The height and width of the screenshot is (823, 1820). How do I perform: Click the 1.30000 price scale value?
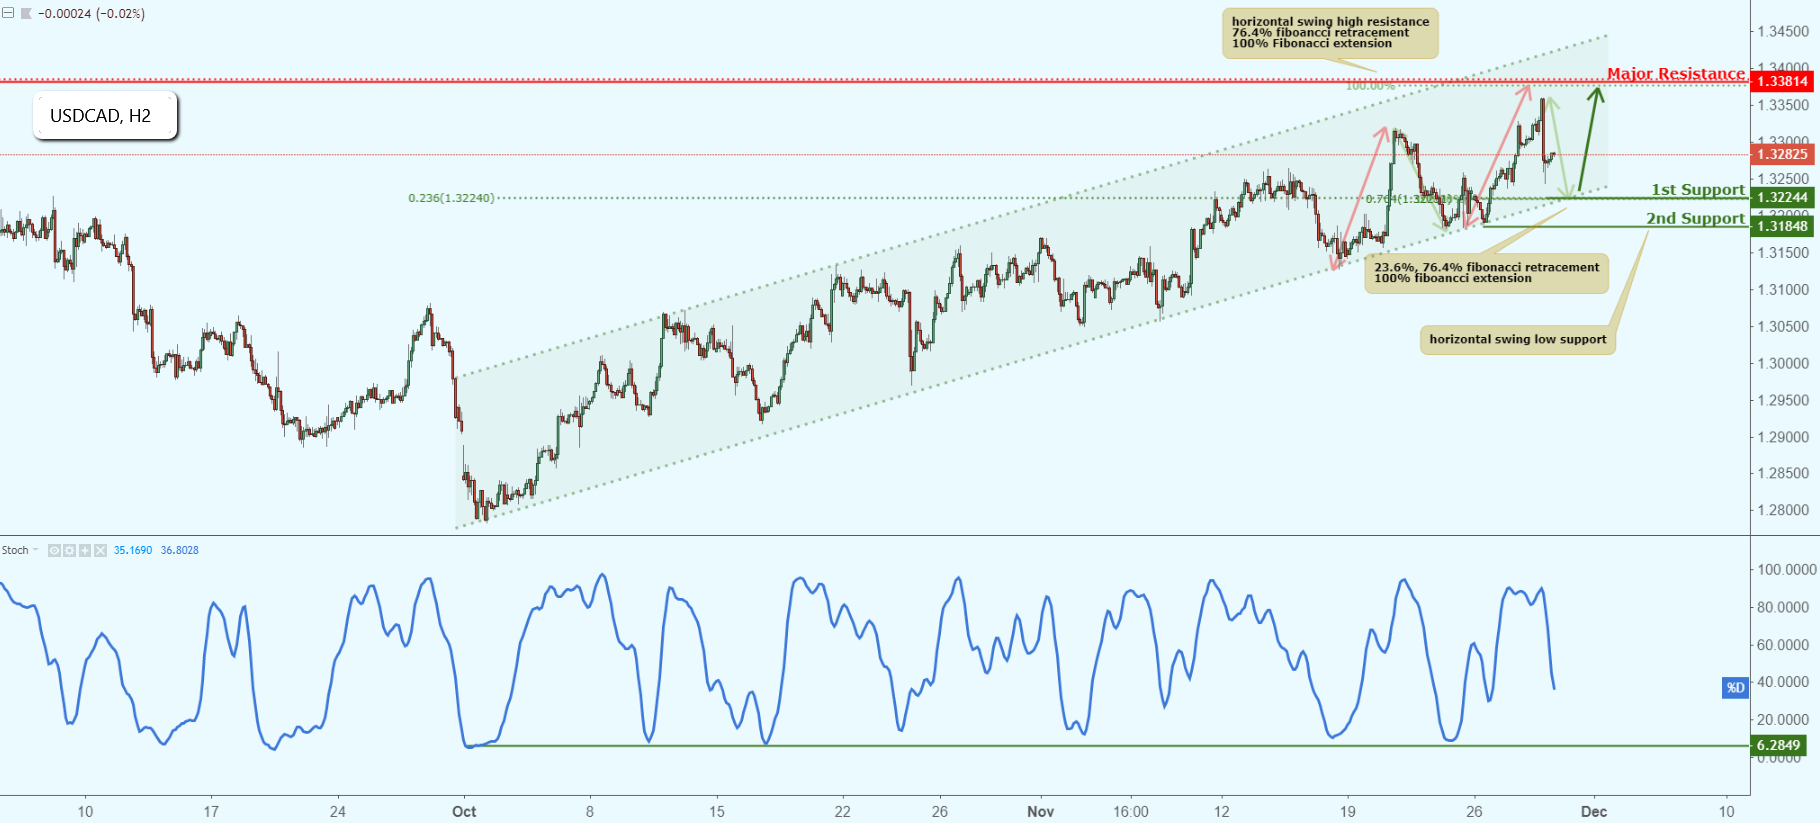[x=1783, y=363]
